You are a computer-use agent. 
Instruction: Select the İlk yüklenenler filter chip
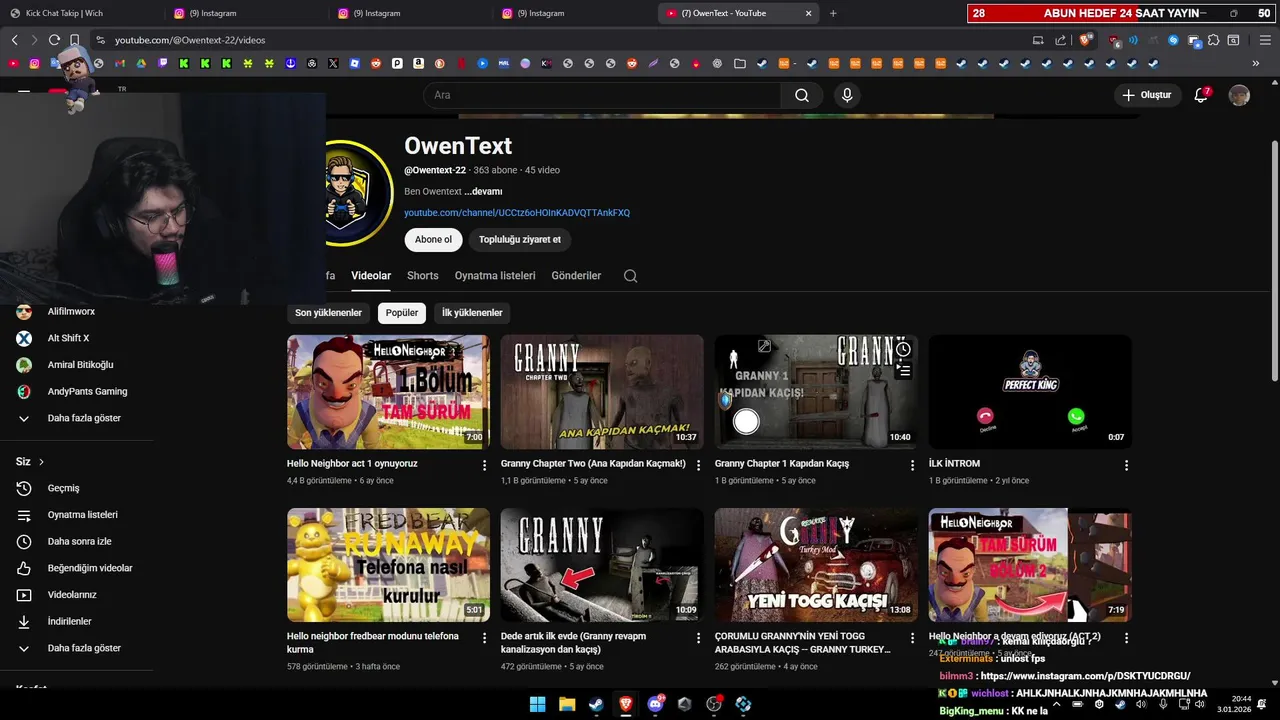click(472, 313)
